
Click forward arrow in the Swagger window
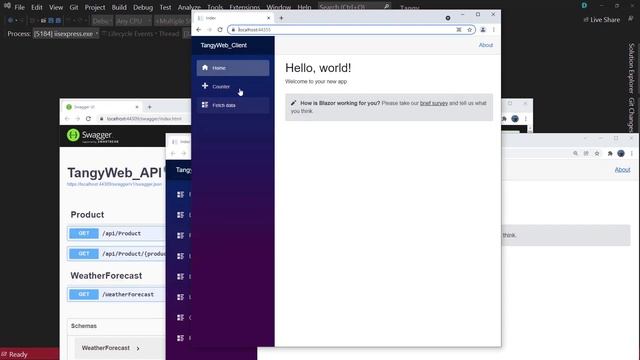pyautogui.click(x=78, y=119)
